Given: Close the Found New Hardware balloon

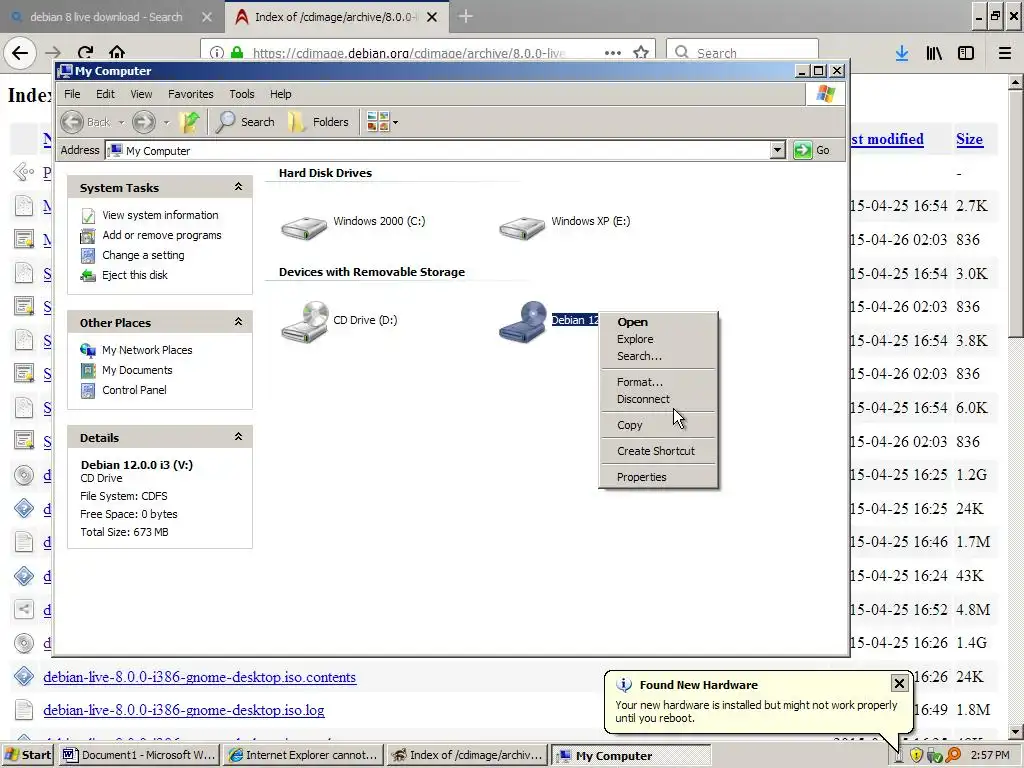Looking at the screenshot, I should 899,683.
